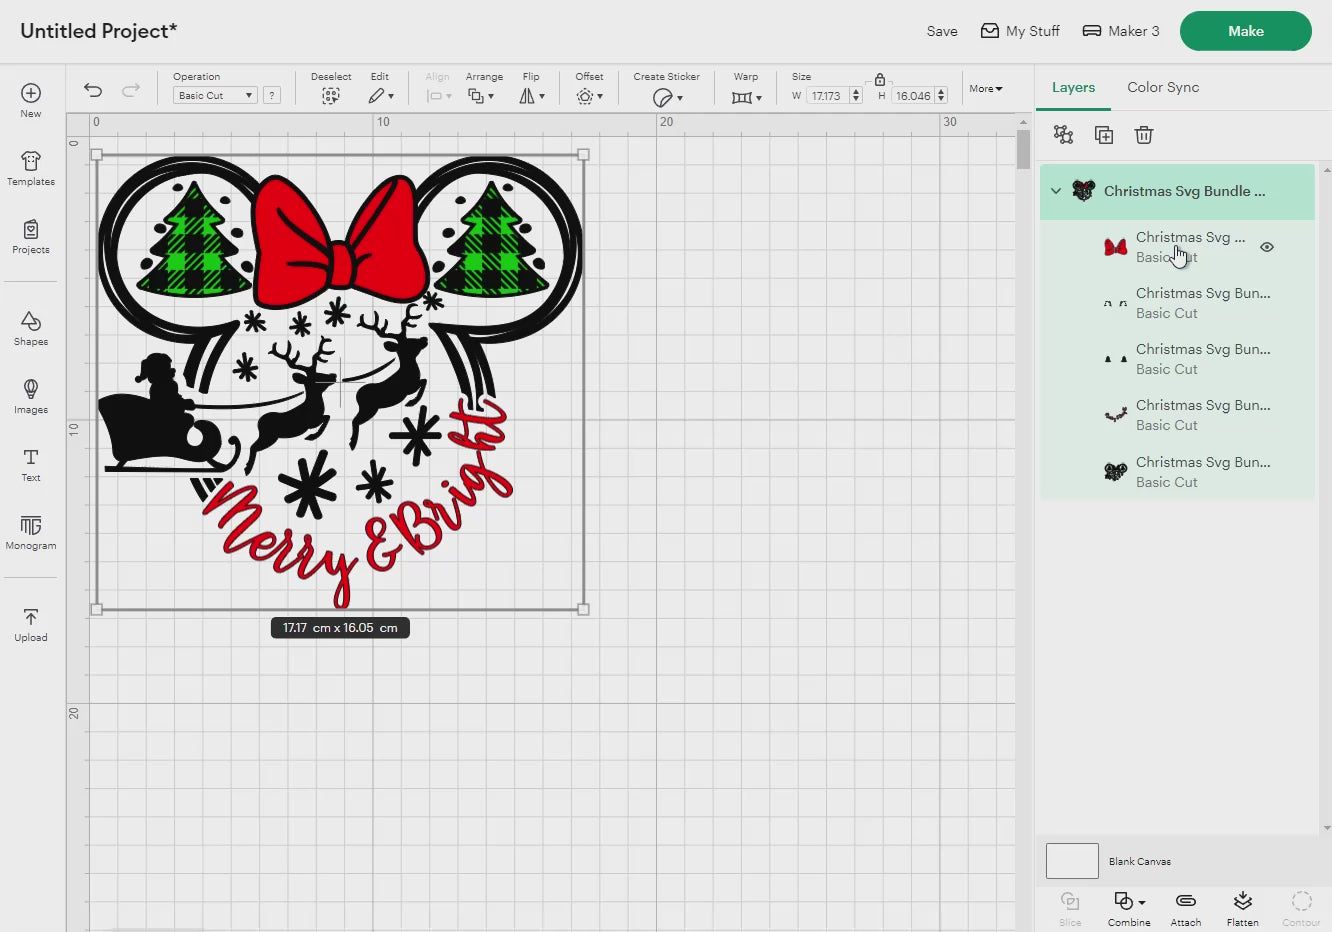This screenshot has width=1332, height=932.
Task: Open the Monogram tool
Action: [x=31, y=532]
